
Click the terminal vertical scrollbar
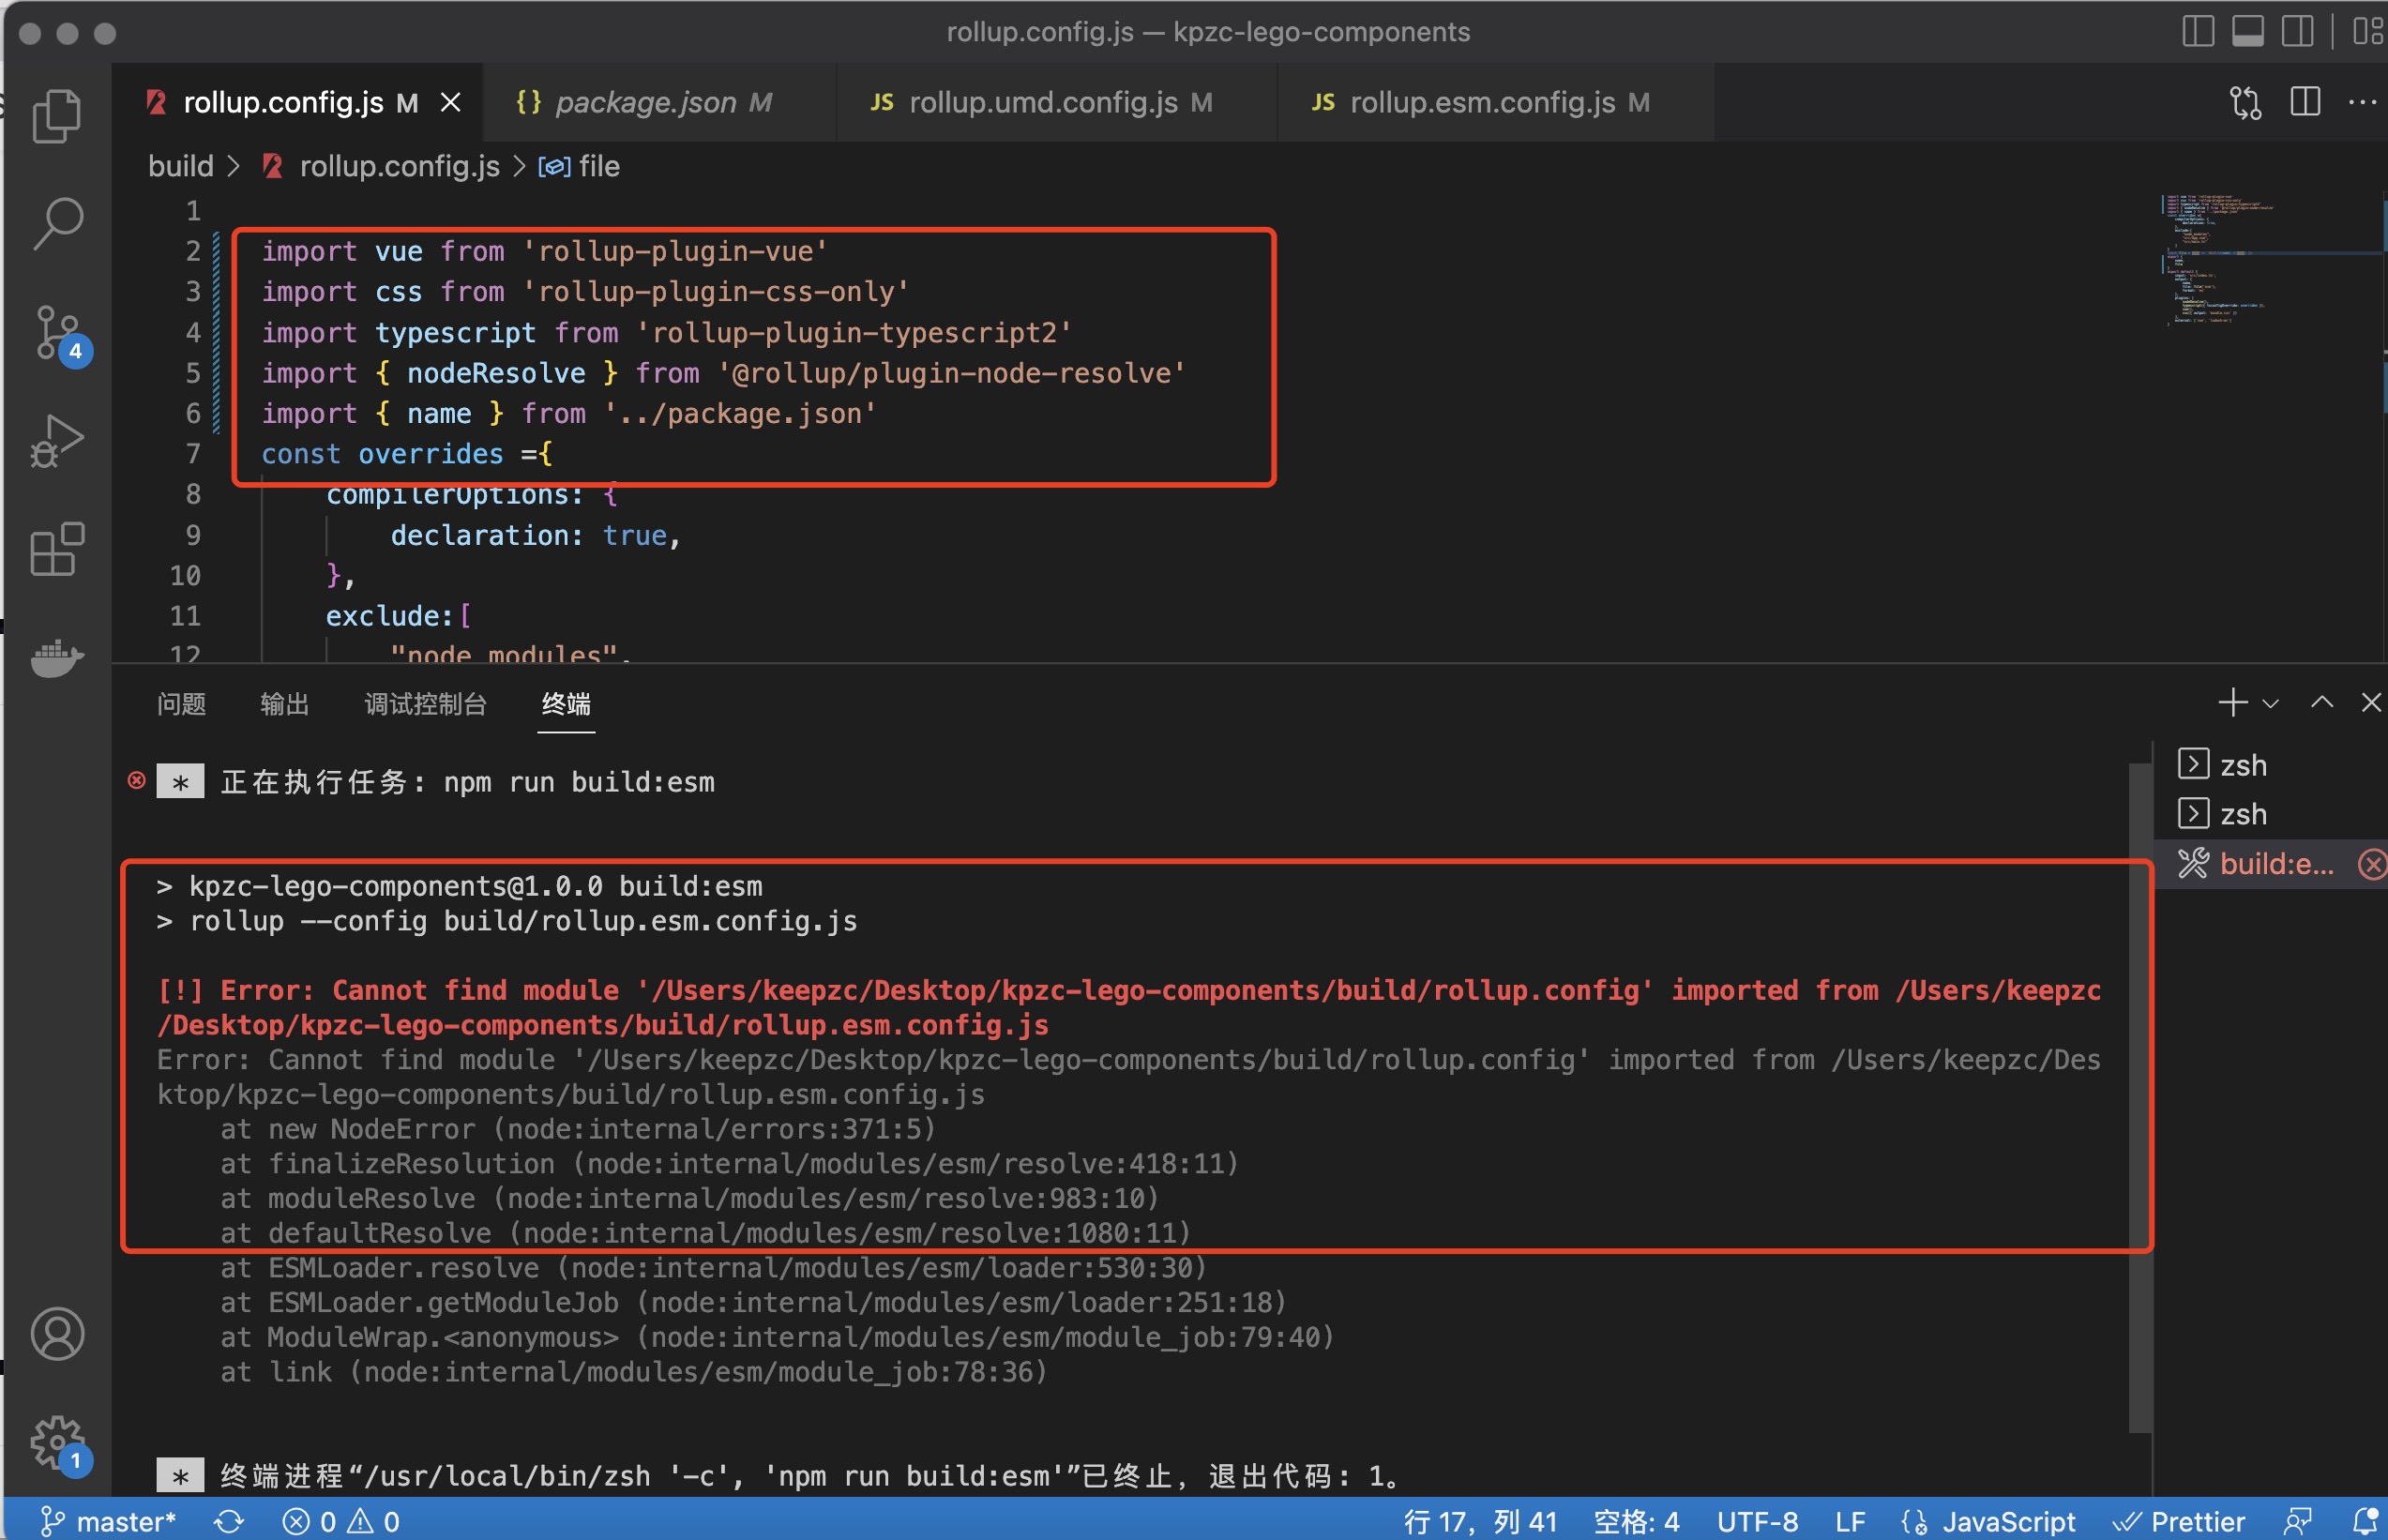coord(2139,1096)
